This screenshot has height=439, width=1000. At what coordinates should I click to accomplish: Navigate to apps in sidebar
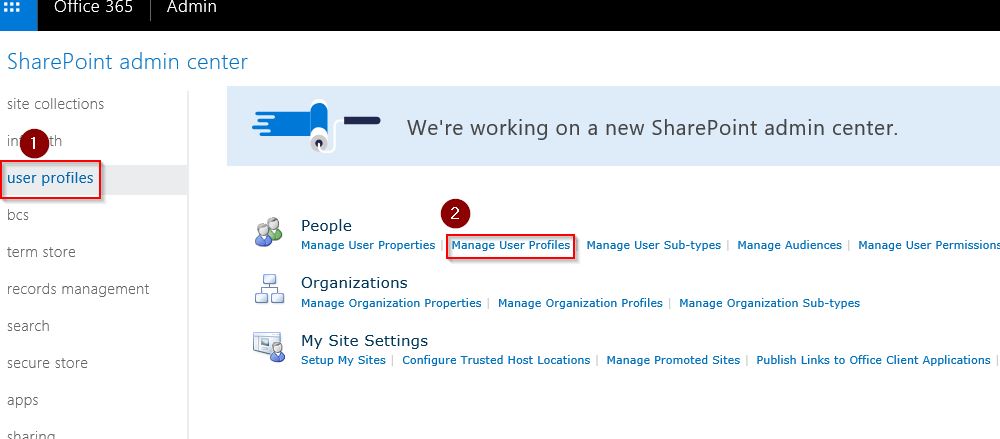pos(22,400)
